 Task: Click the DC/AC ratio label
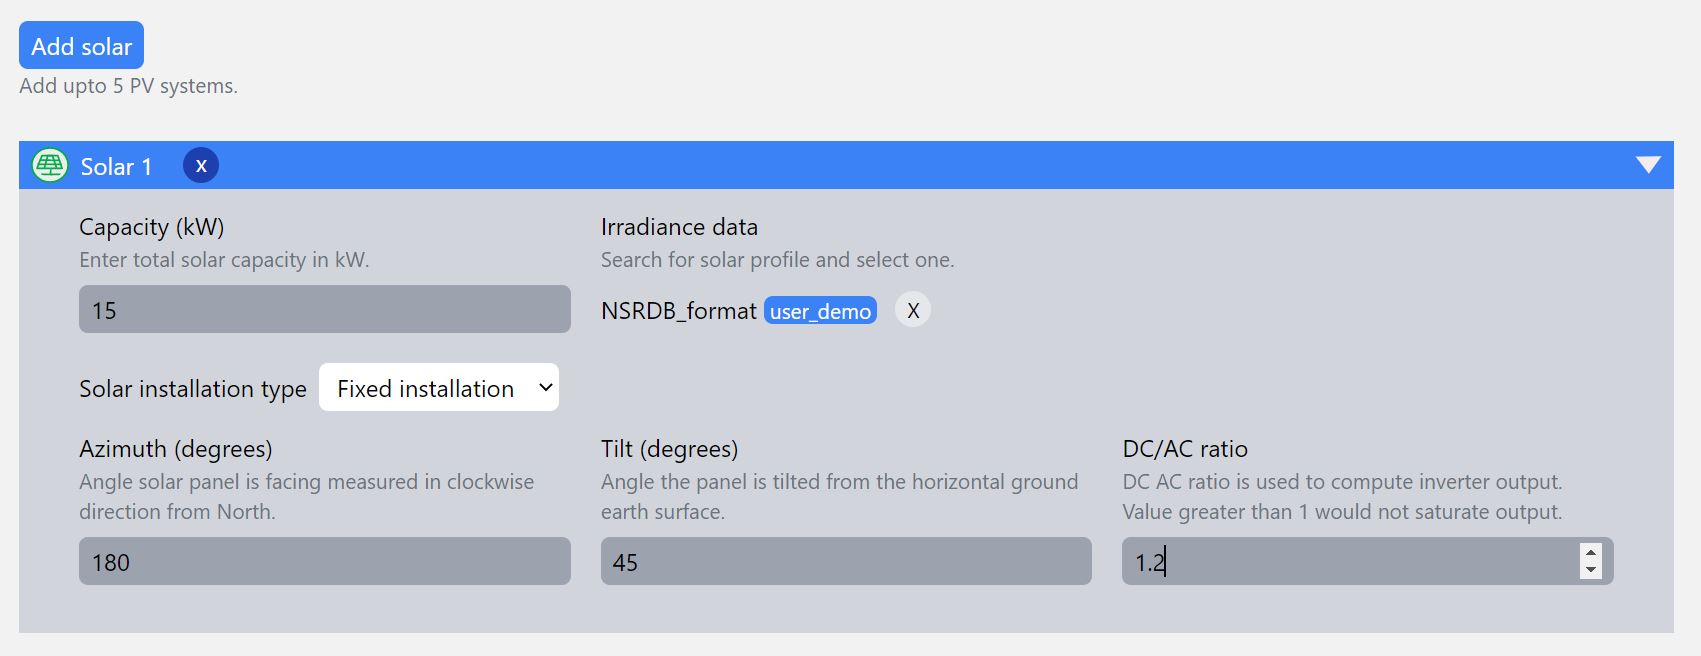tap(1185, 449)
